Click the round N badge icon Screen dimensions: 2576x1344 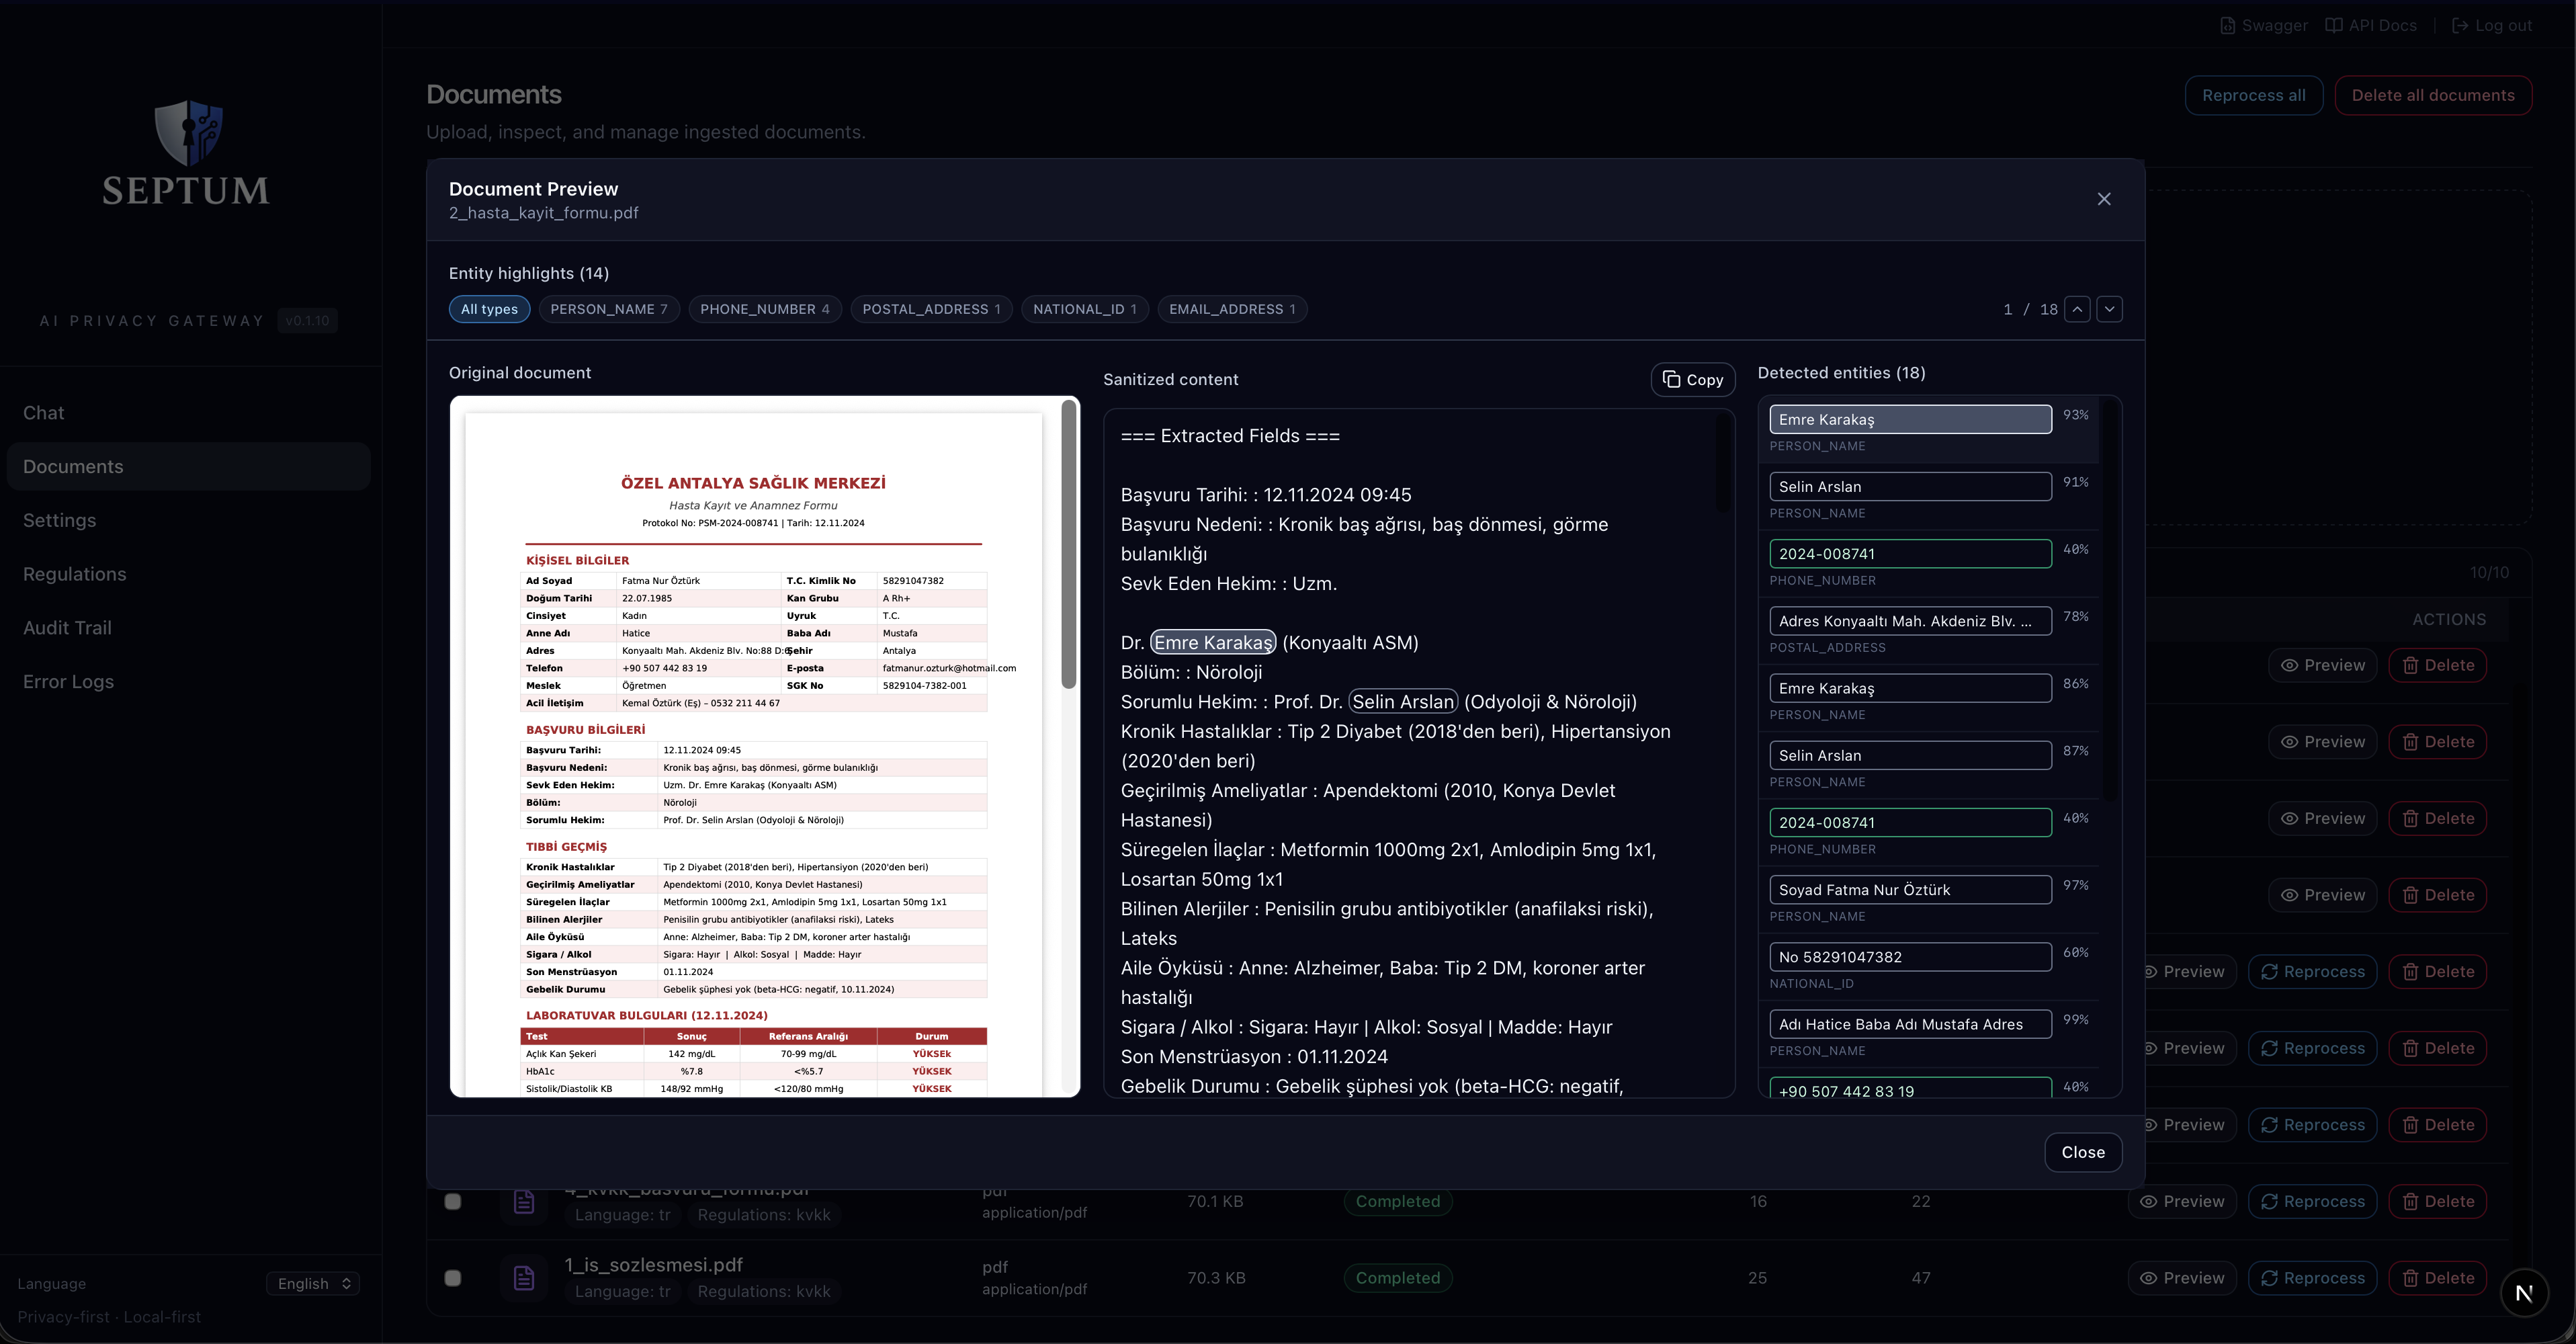click(2524, 1293)
